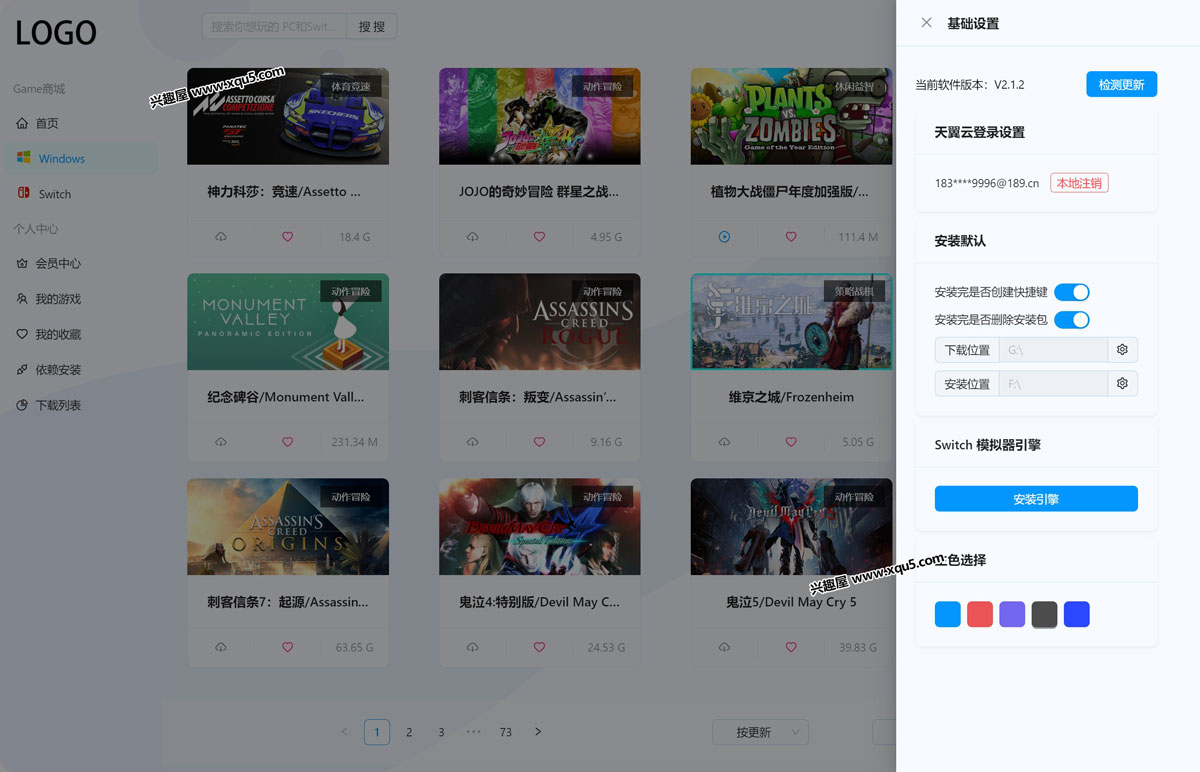
Task: Select the purple theme color
Action: [1012, 614]
